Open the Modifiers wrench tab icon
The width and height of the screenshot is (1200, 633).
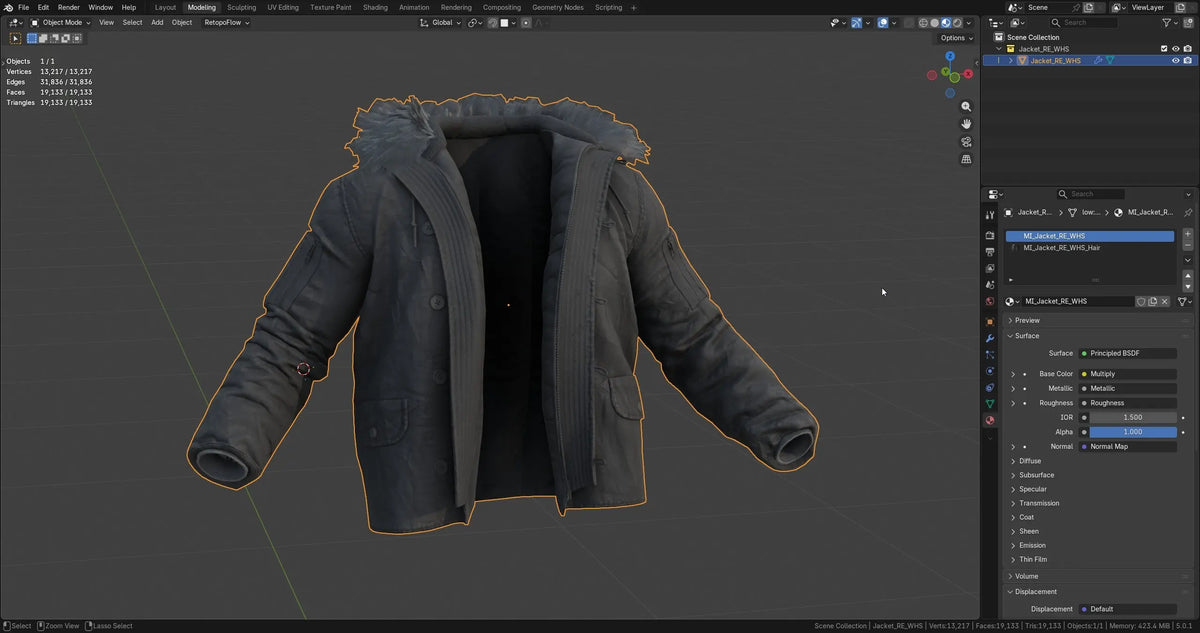(990, 338)
